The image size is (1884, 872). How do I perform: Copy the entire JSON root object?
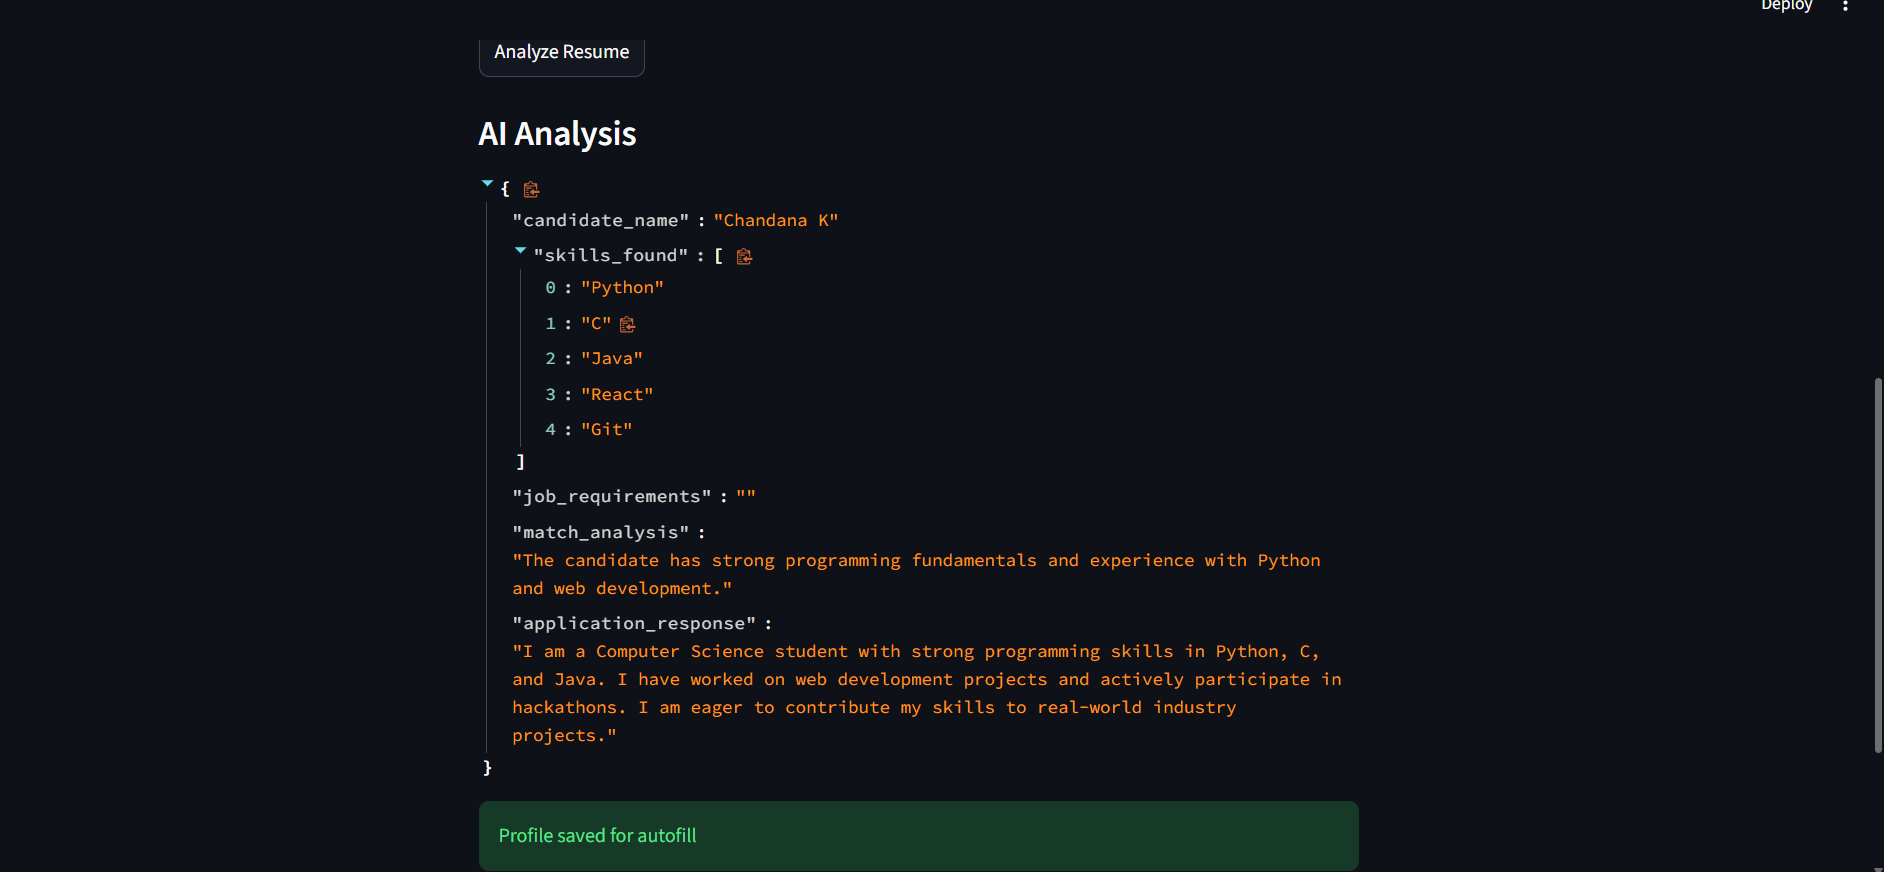click(531, 190)
